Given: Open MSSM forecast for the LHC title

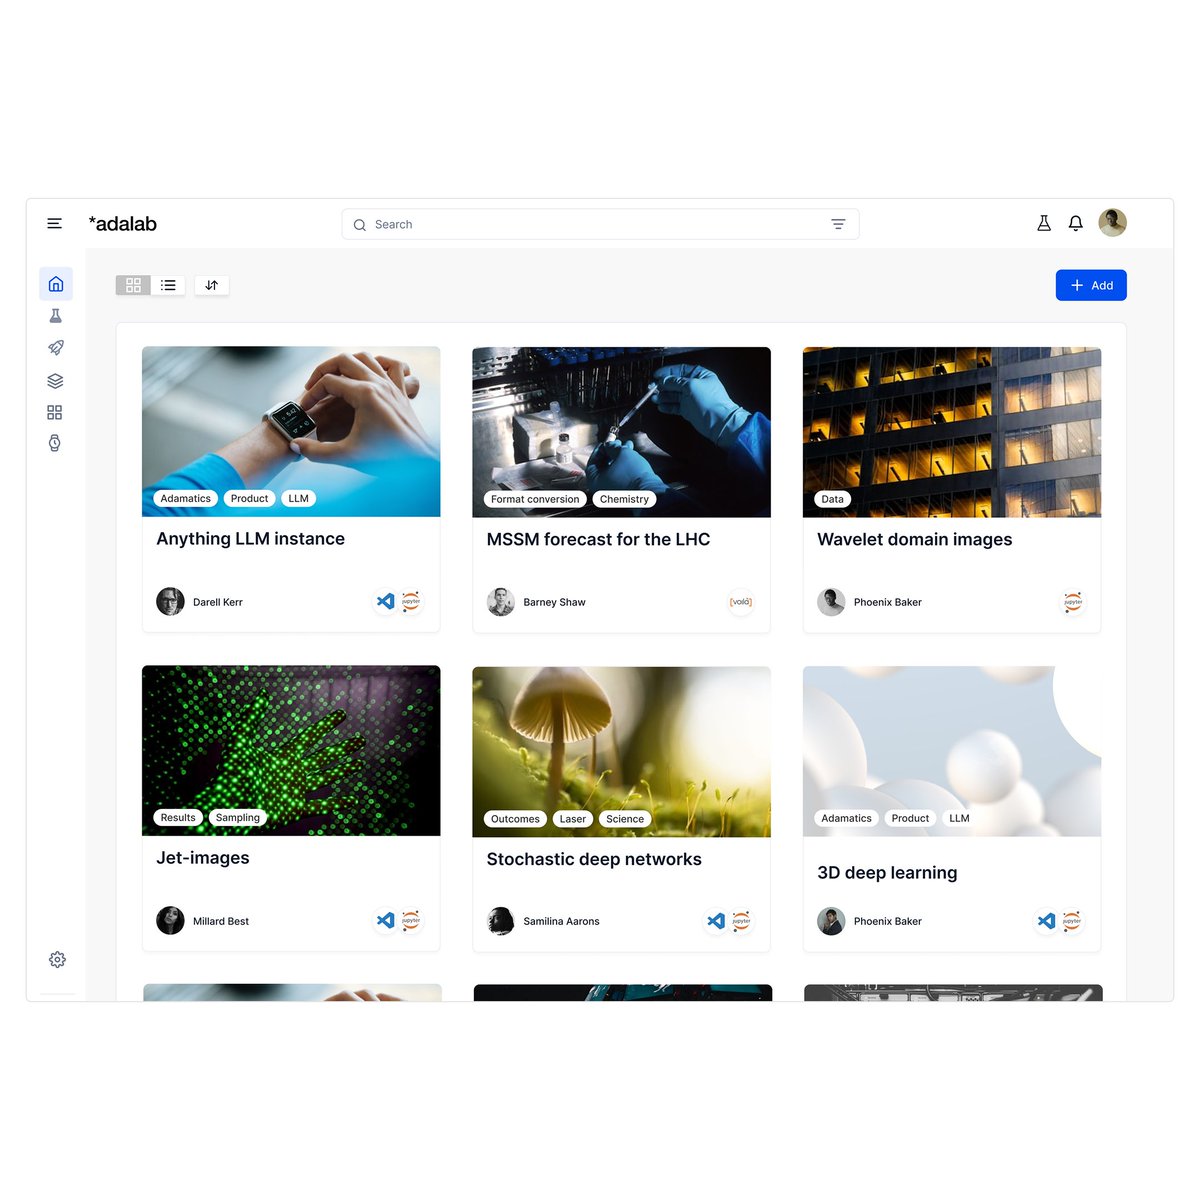Looking at the screenshot, I should [x=598, y=540].
